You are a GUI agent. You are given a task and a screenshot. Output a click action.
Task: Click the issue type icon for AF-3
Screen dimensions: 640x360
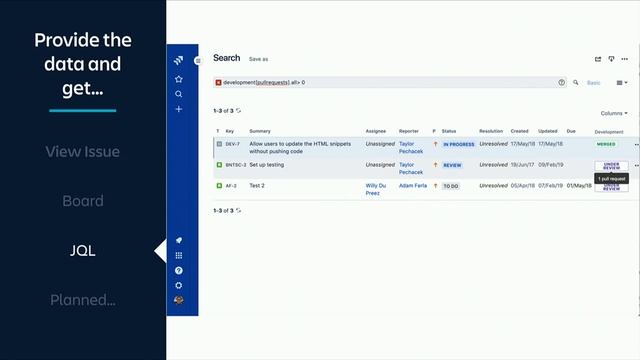pos(219,186)
